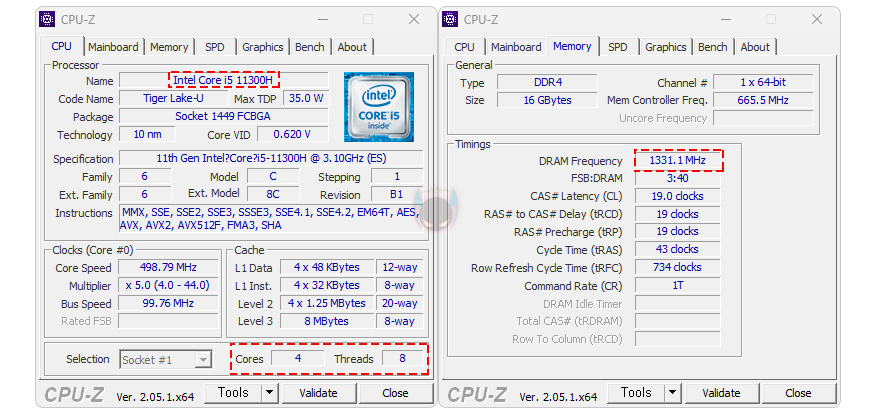Click CPU-Z app icon in left window title bar
Screen dimensions: 880x413
click(x=47, y=19)
